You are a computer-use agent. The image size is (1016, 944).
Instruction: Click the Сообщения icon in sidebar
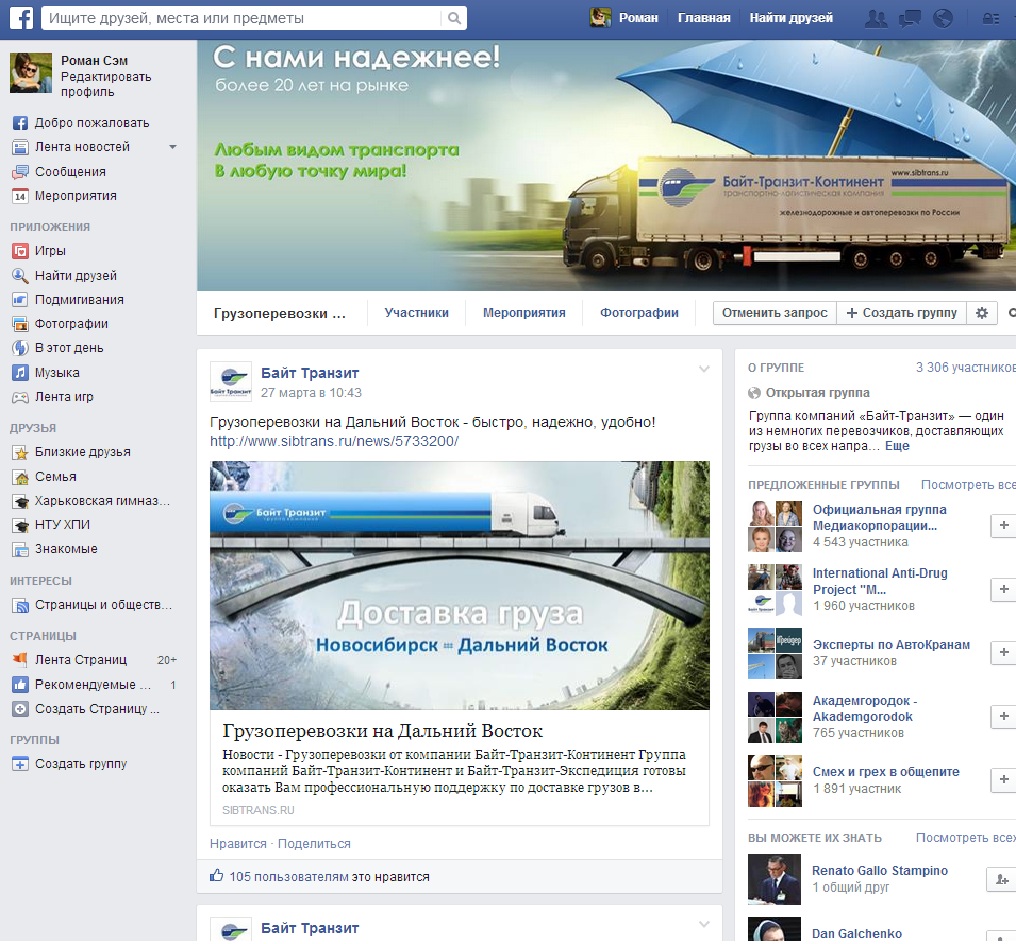coord(21,172)
